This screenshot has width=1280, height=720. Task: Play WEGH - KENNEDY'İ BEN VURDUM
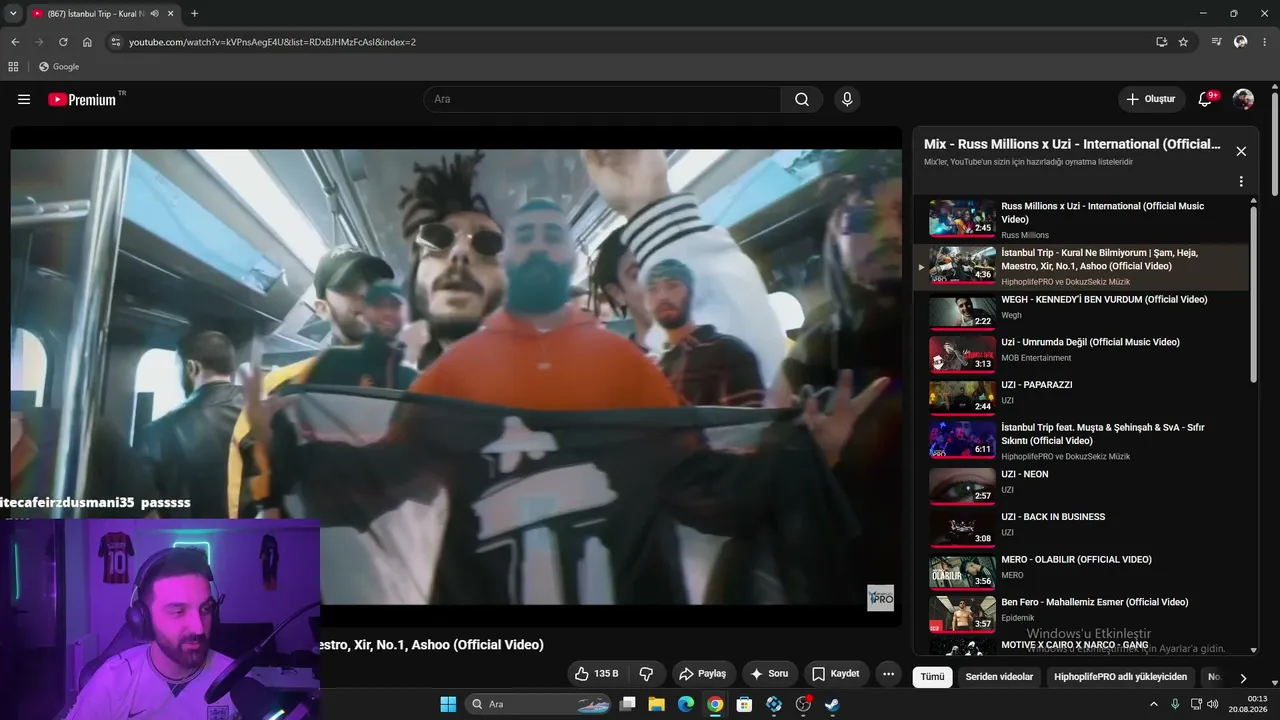point(1084,310)
